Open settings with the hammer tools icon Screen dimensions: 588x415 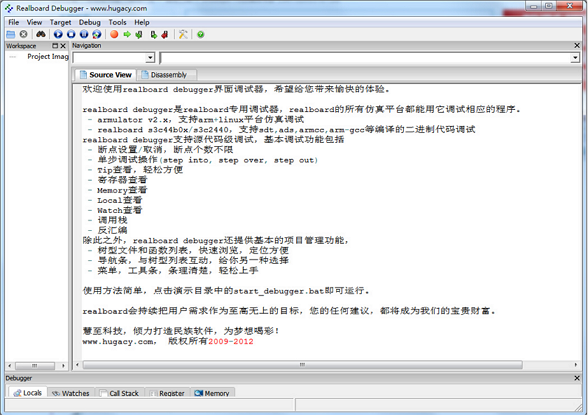[x=183, y=34]
